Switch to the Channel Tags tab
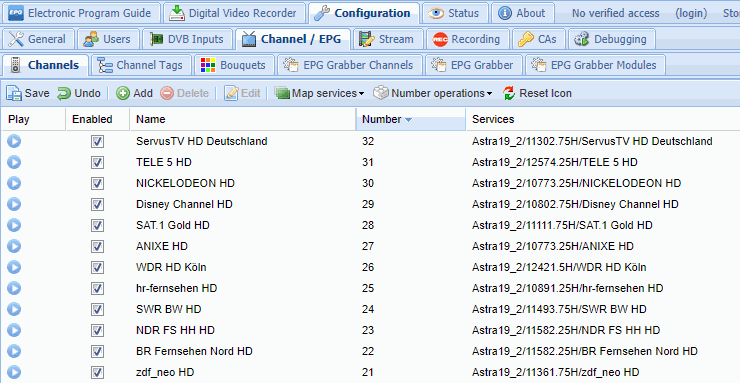The image size is (740, 383). click(141, 65)
